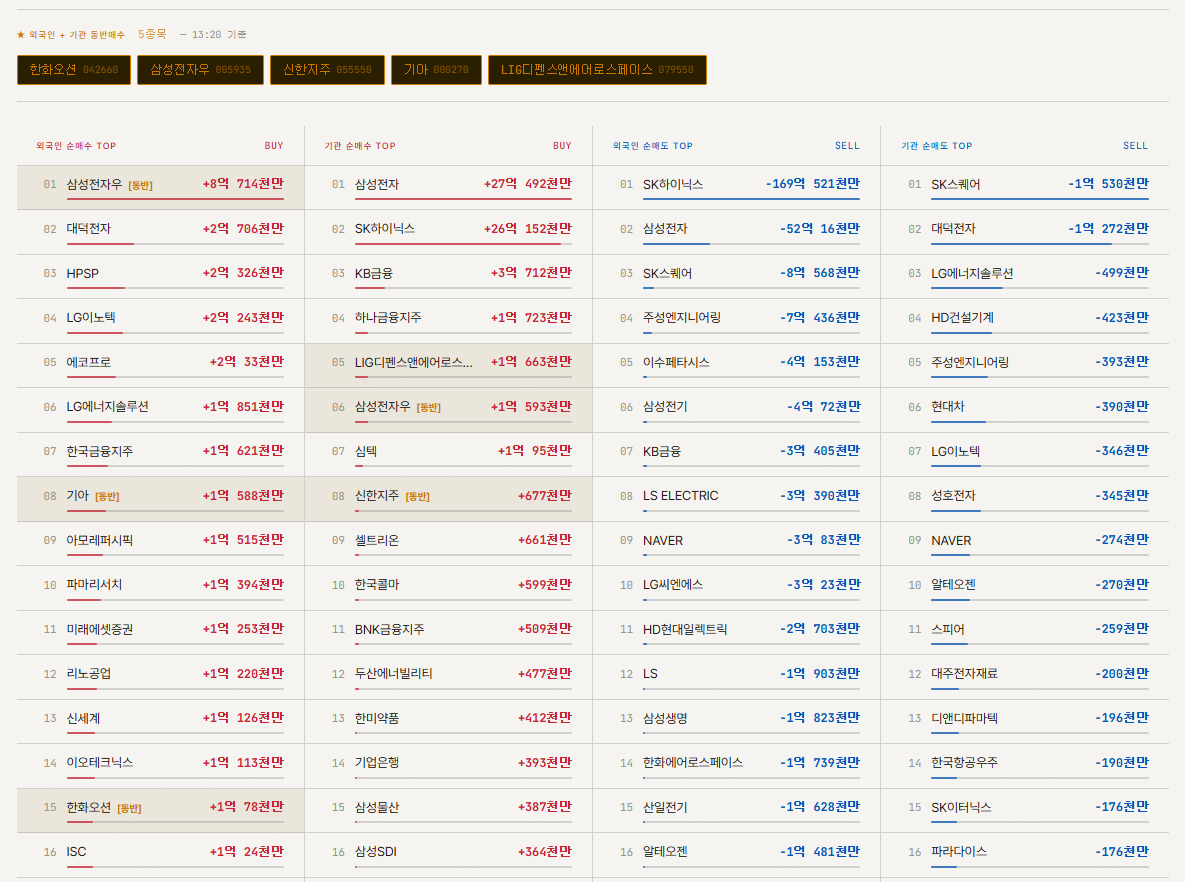The height and width of the screenshot is (882, 1185).
Task: Open 한국항공우주 in institutional sell list
Action: [1025, 766]
